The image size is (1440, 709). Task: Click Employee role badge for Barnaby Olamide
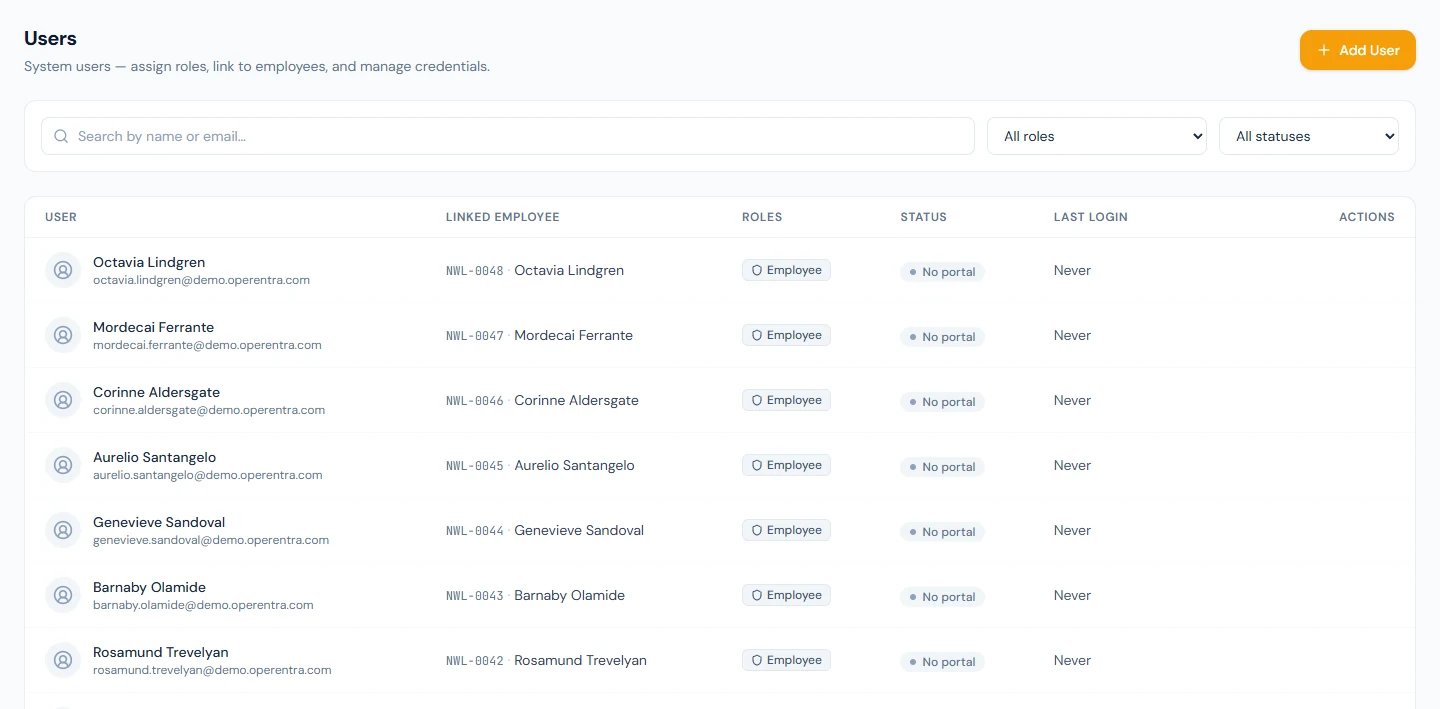(x=786, y=595)
